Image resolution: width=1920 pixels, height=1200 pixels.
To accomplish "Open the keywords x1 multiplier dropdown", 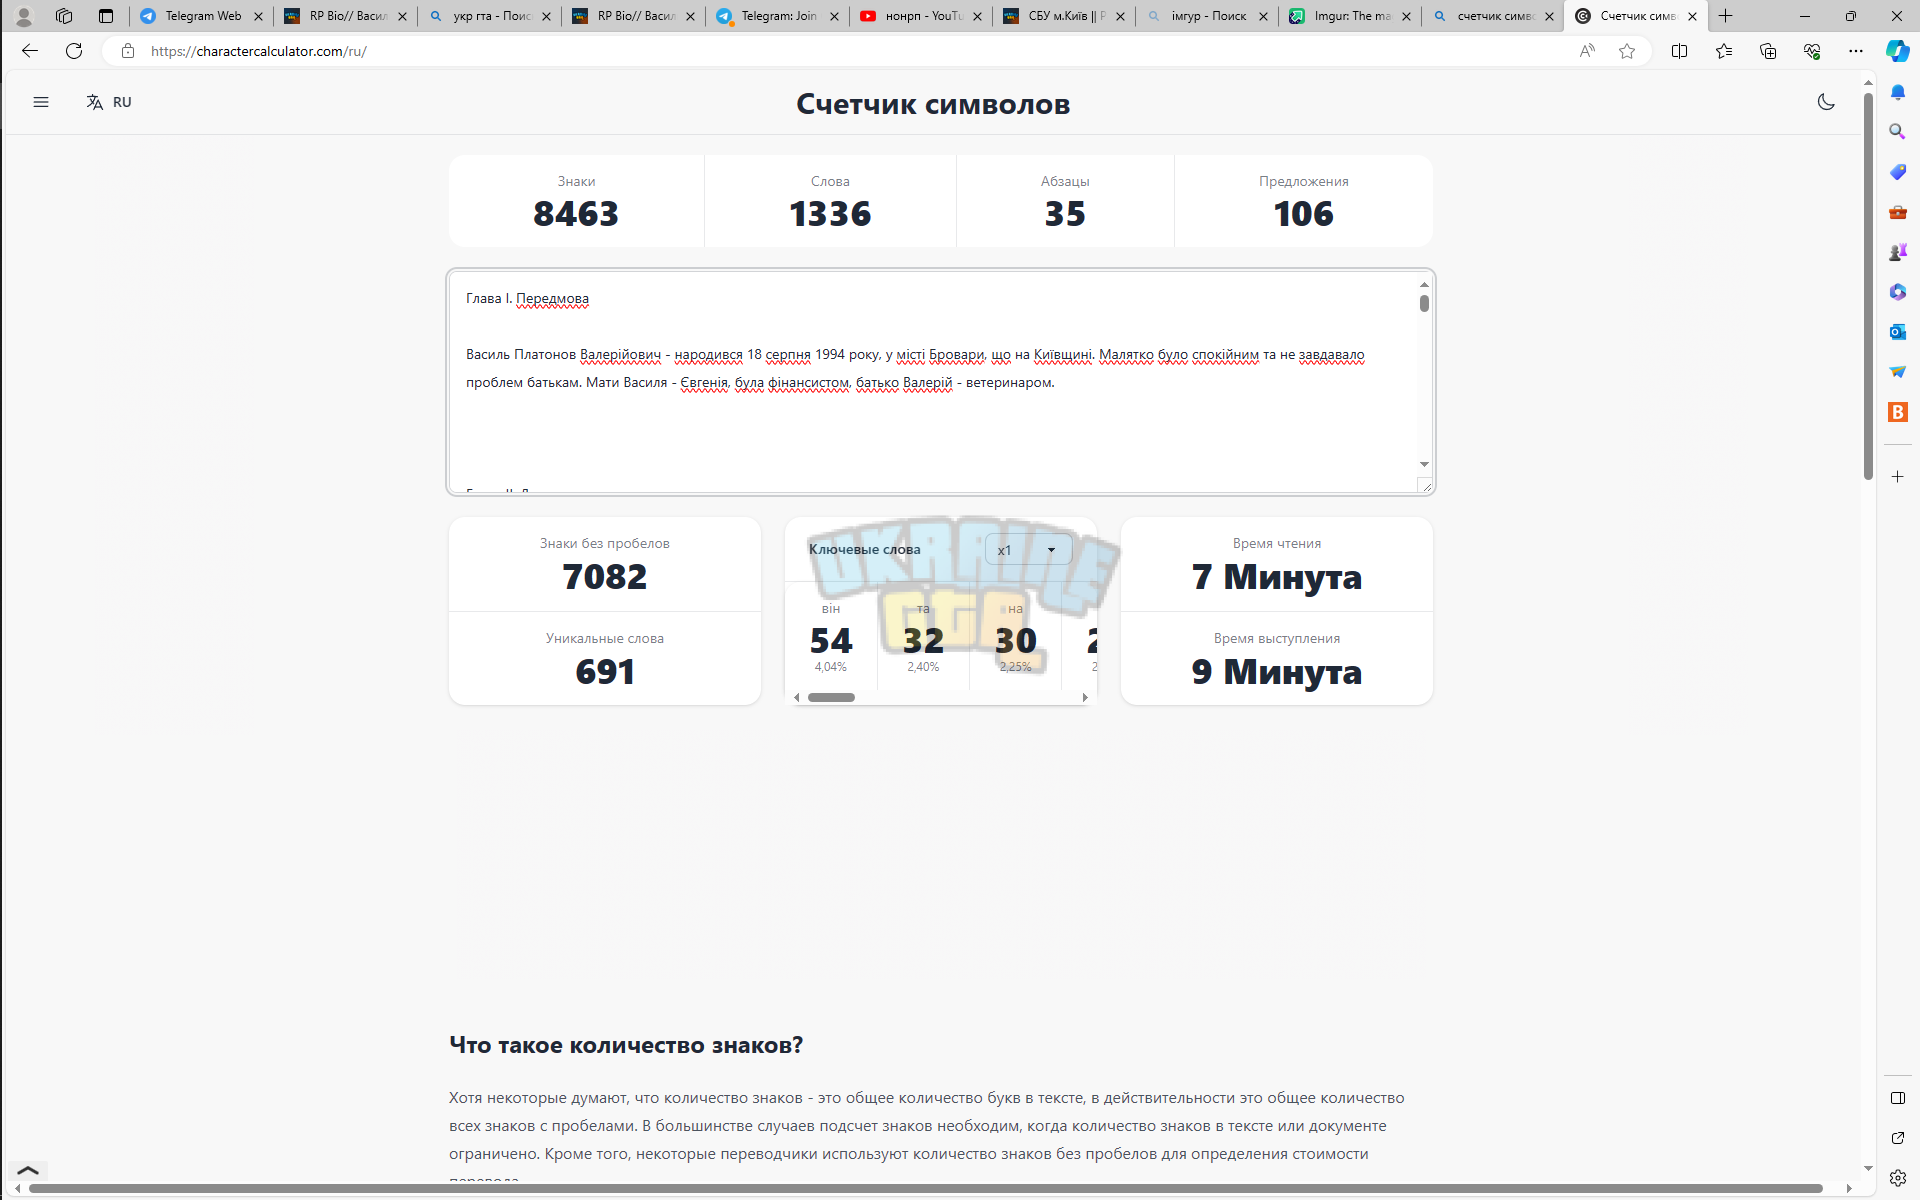I will (x=1028, y=549).
